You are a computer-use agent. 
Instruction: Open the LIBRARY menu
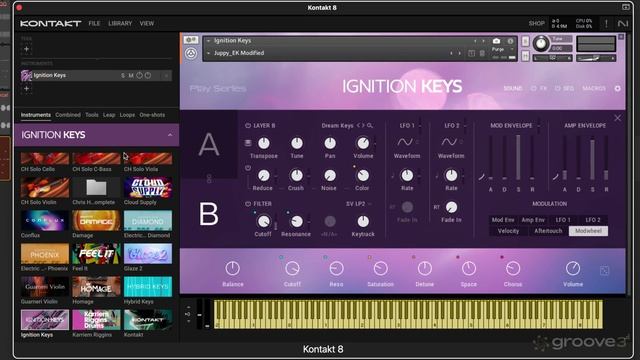[120, 24]
